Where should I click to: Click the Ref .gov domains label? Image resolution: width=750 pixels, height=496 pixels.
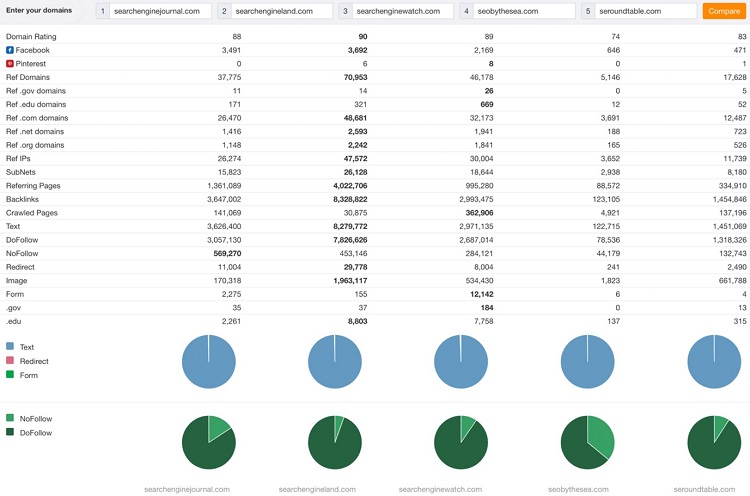coord(36,91)
